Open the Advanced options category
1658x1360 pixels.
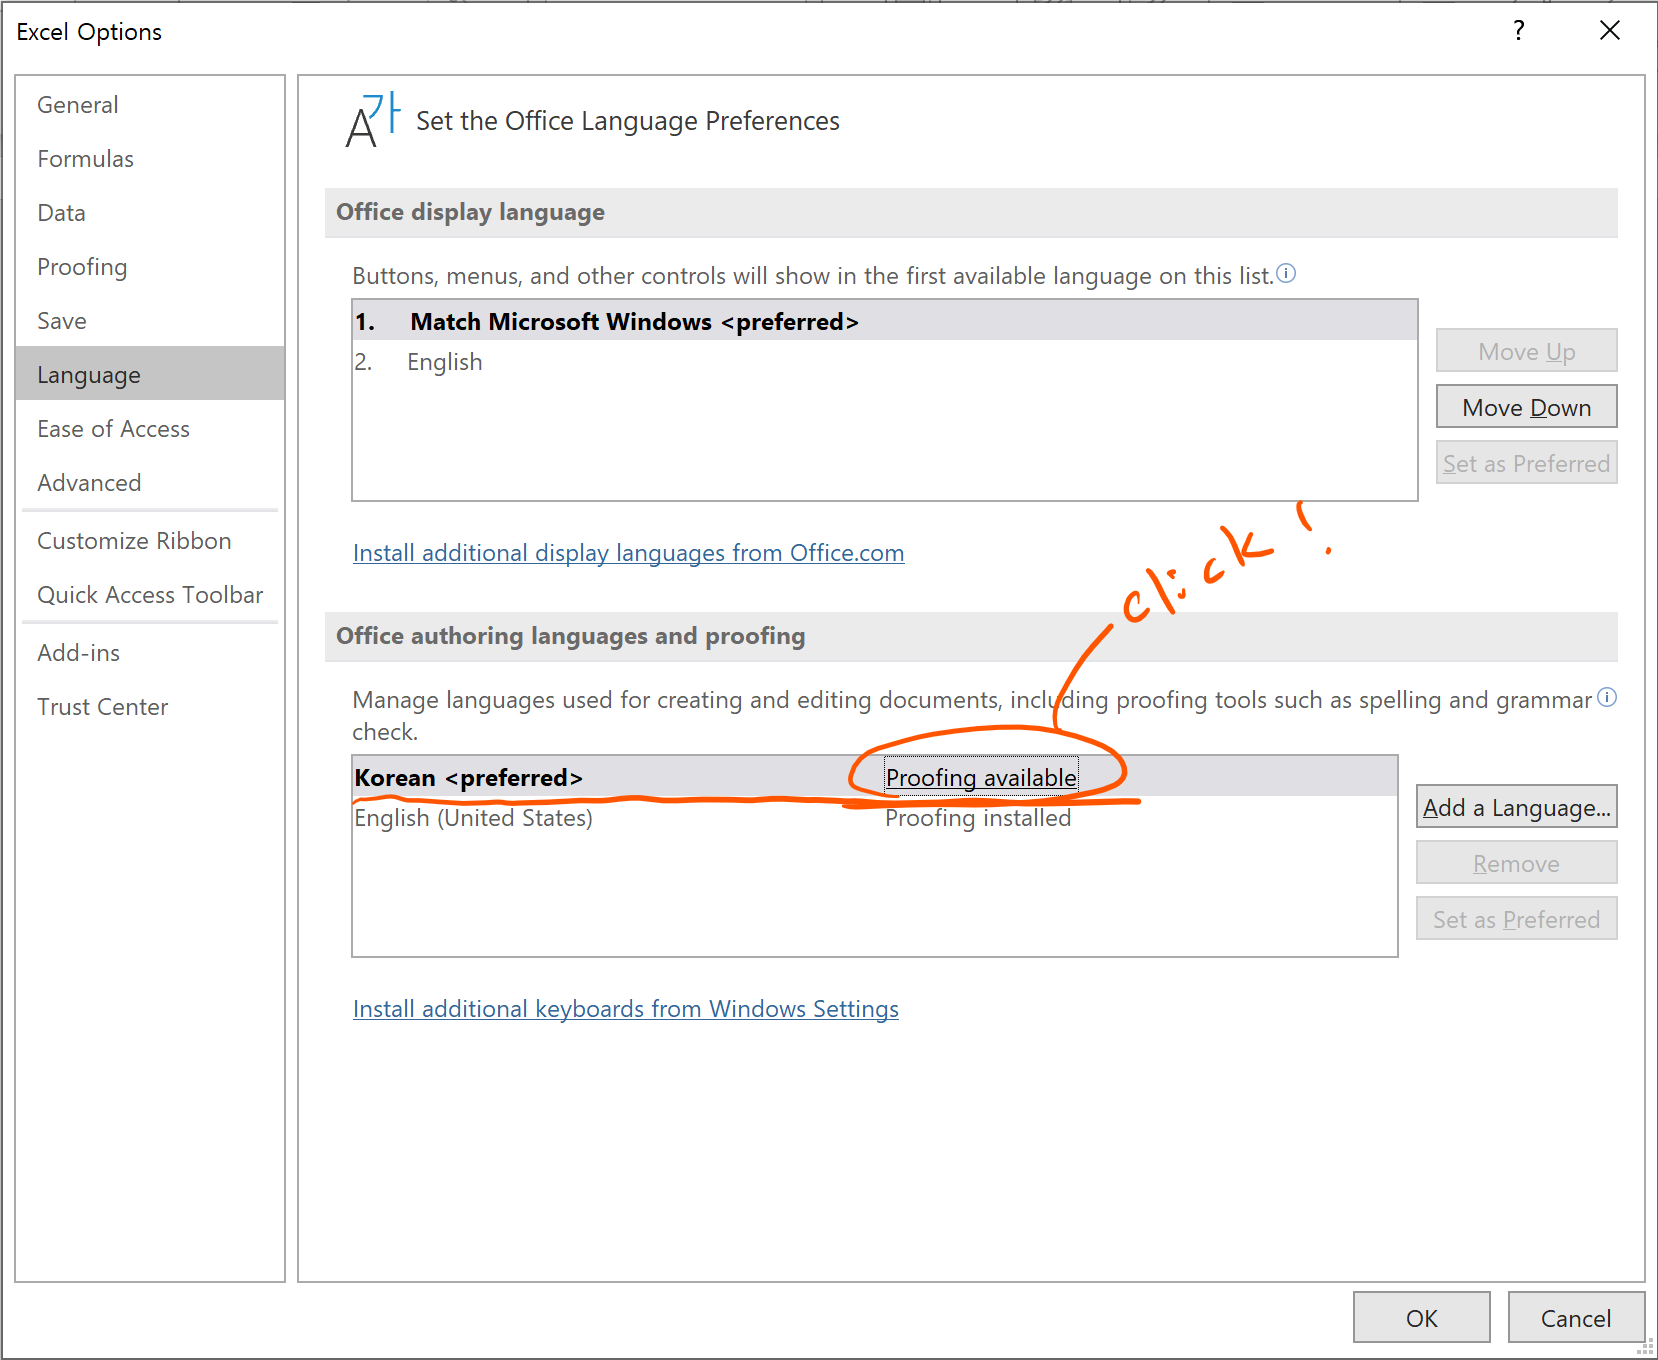pos(150,483)
